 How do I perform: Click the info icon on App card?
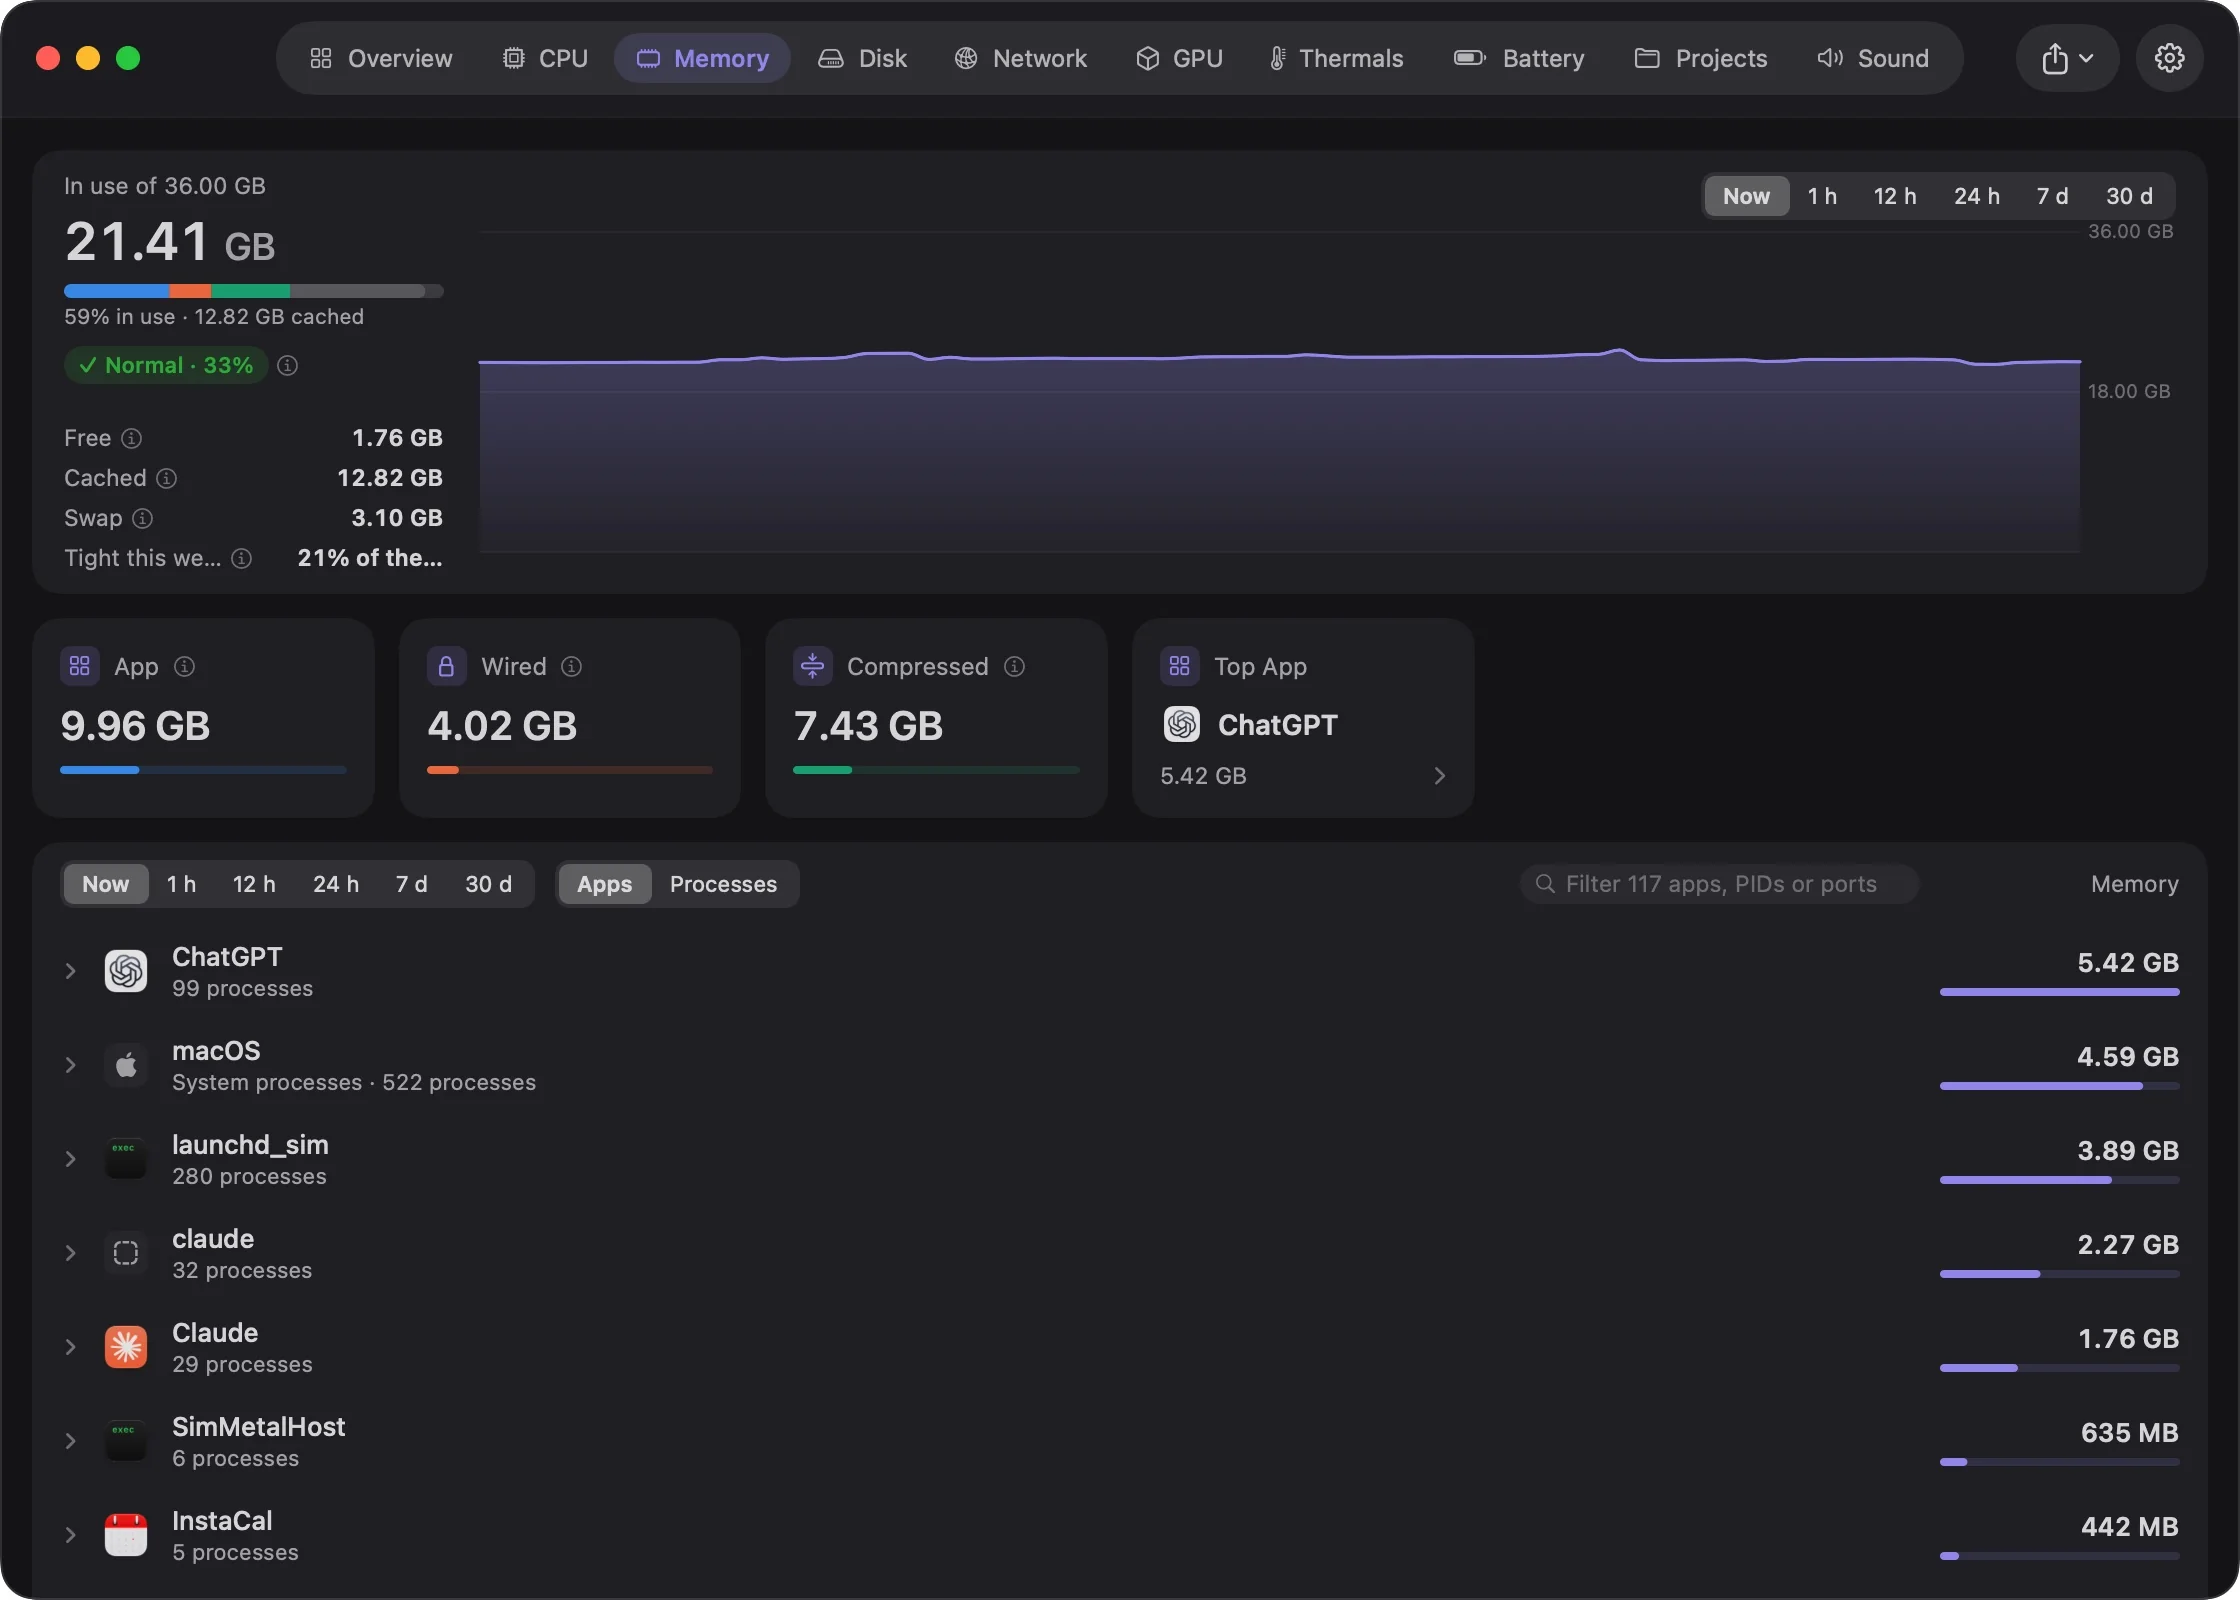(185, 666)
